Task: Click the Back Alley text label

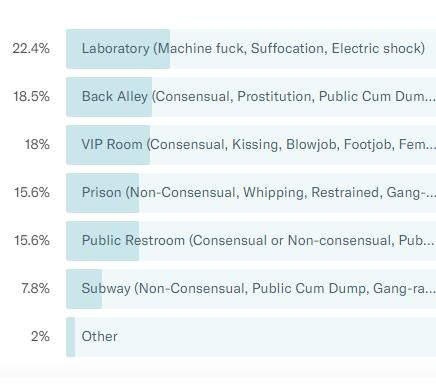Action: pyautogui.click(x=115, y=97)
